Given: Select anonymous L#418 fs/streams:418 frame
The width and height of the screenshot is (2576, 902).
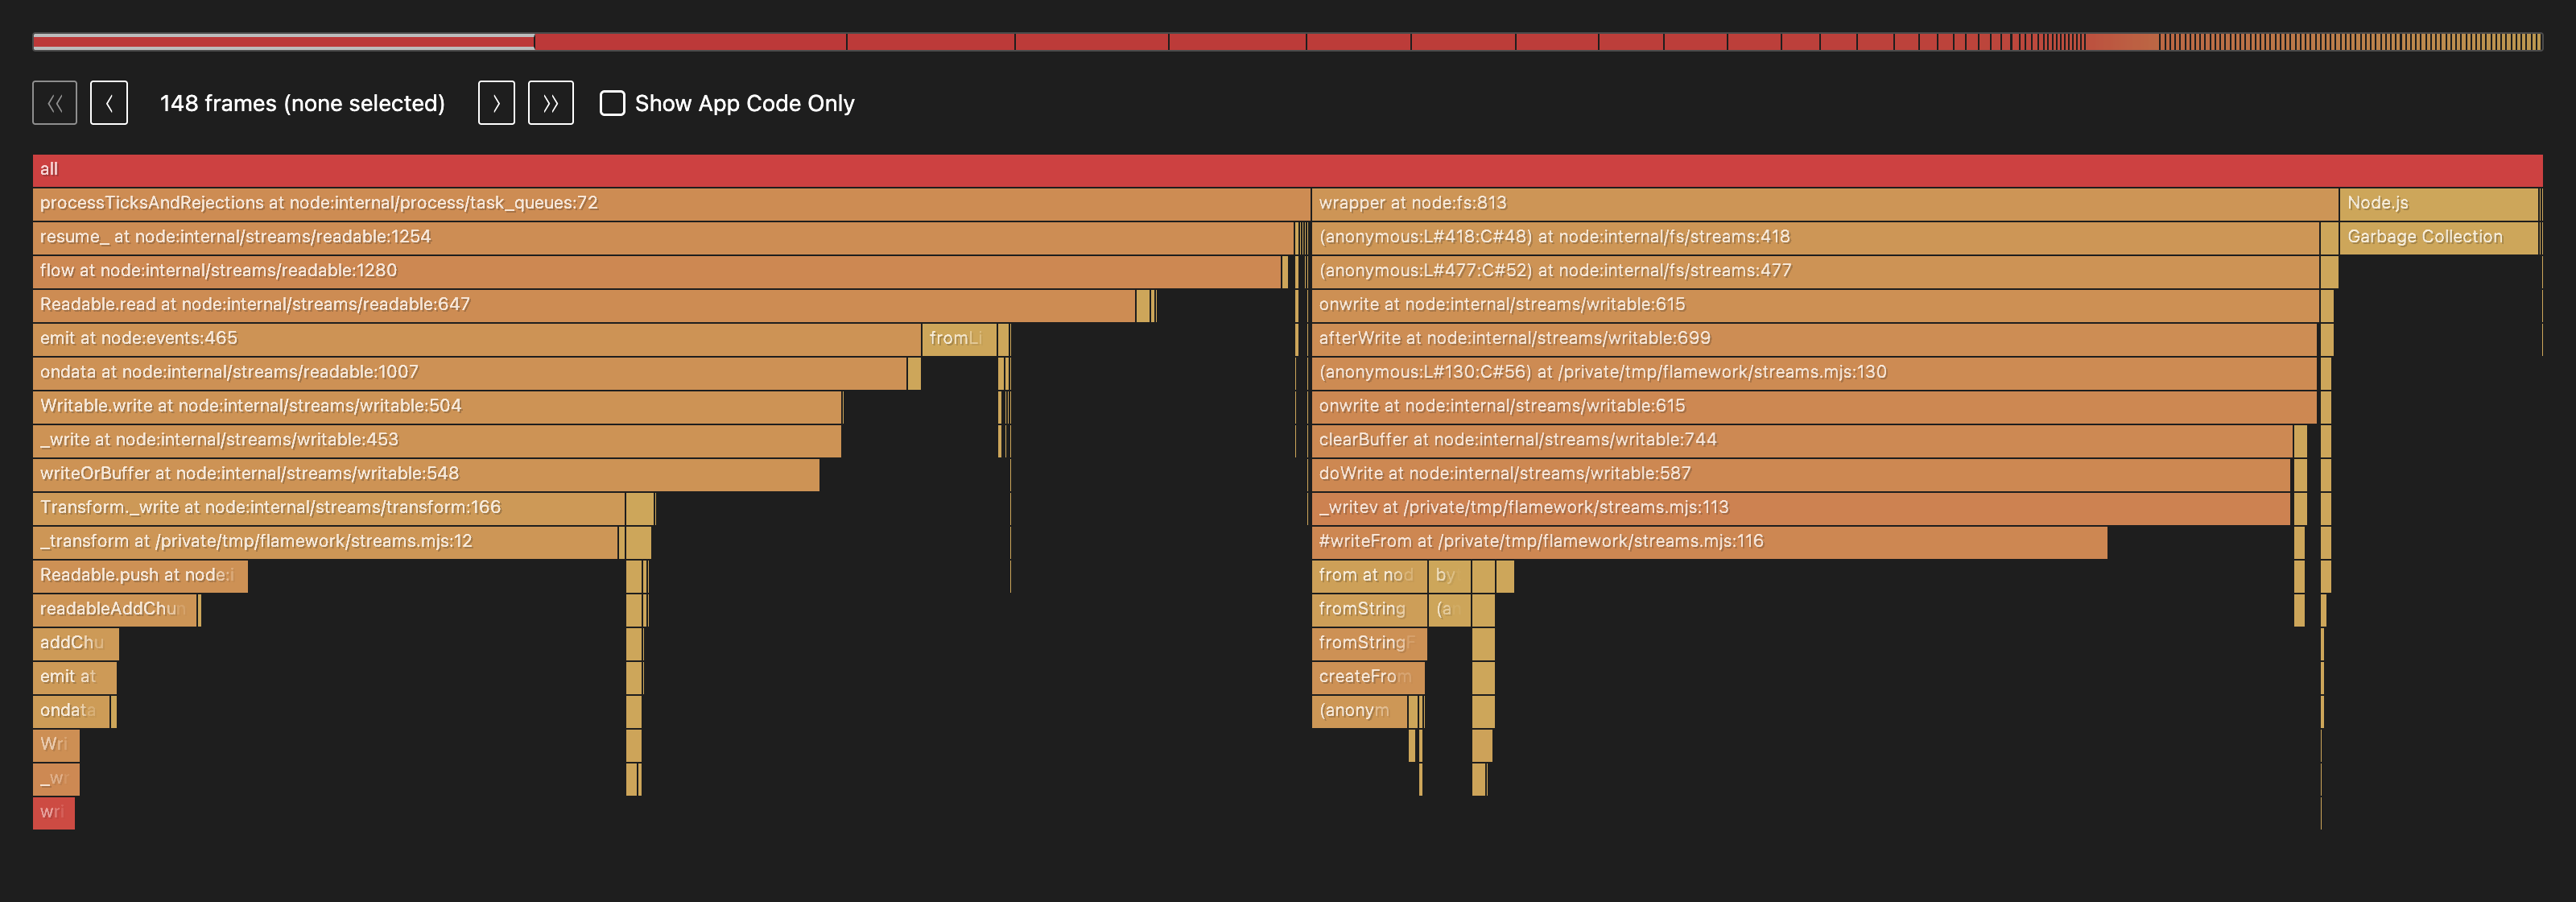Looking at the screenshot, I should 1815,238.
